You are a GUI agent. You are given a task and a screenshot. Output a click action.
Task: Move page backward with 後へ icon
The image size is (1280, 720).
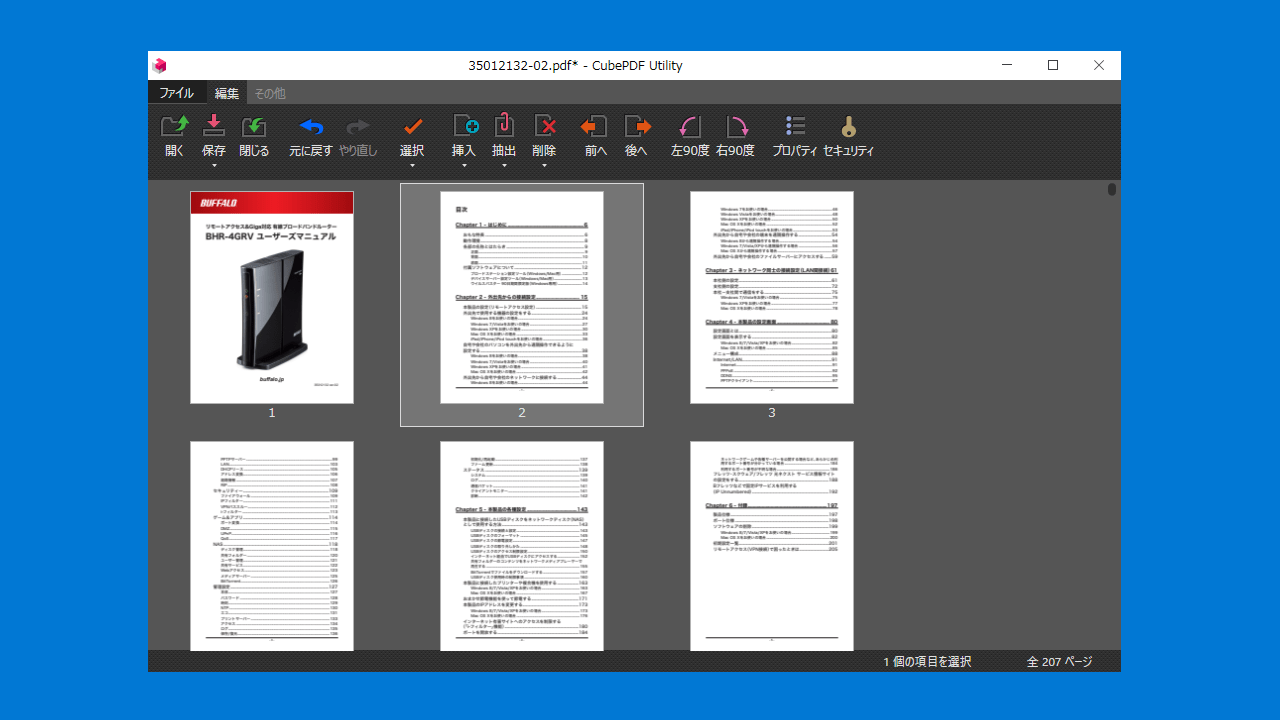[637, 127]
